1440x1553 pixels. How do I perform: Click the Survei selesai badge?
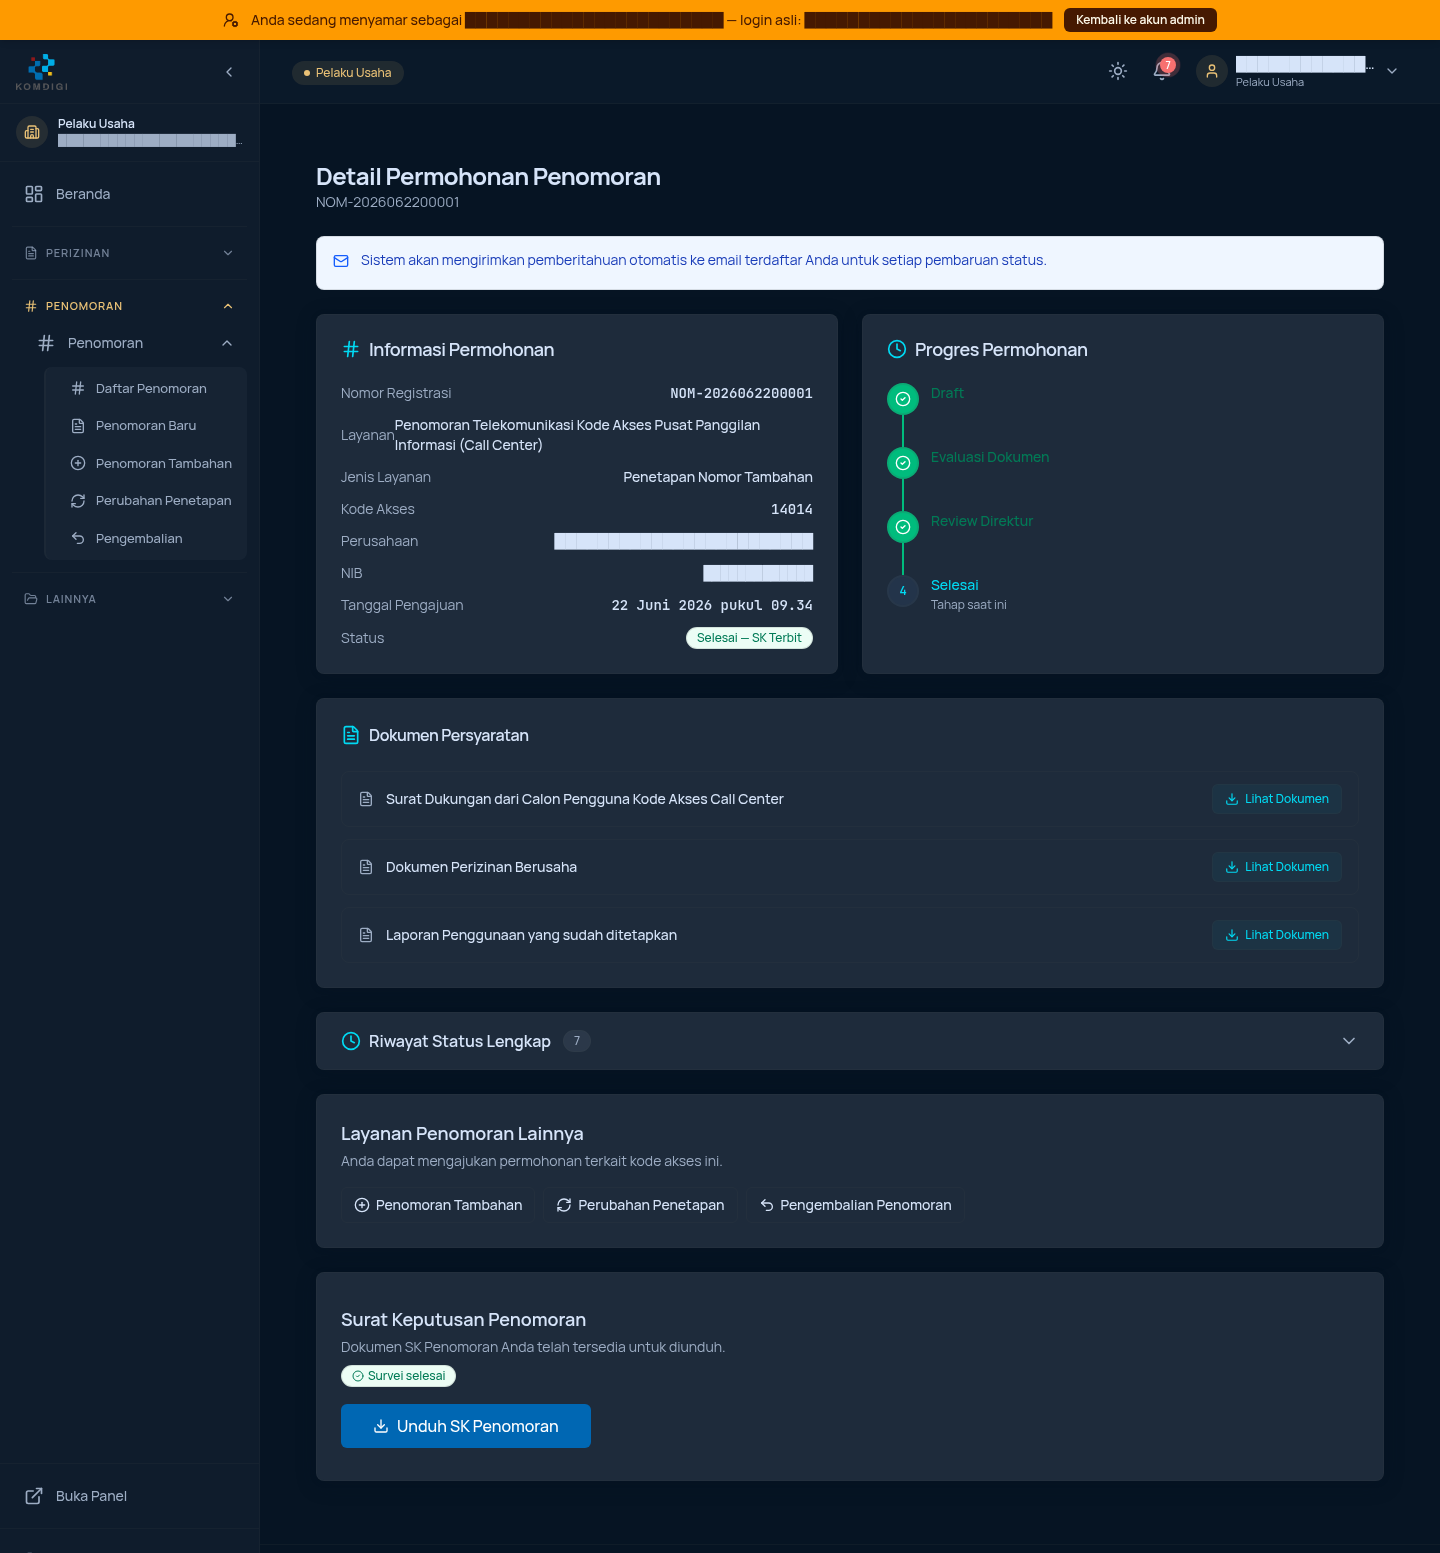click(x=398, y=1376)
